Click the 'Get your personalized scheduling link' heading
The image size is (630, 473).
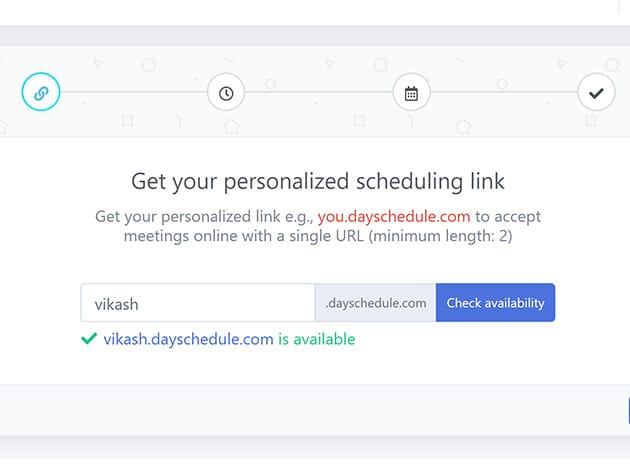(318, 181)
